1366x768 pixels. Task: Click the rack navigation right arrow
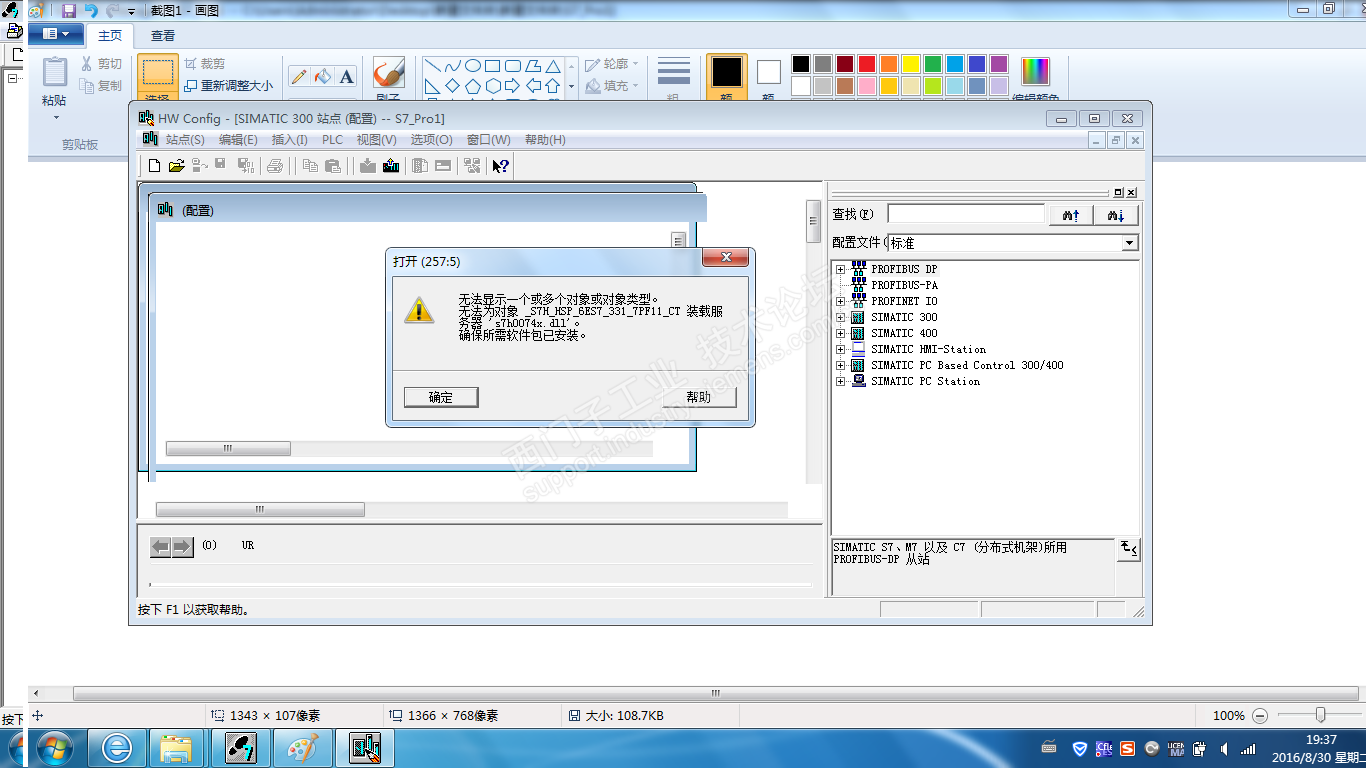[182, 546]
